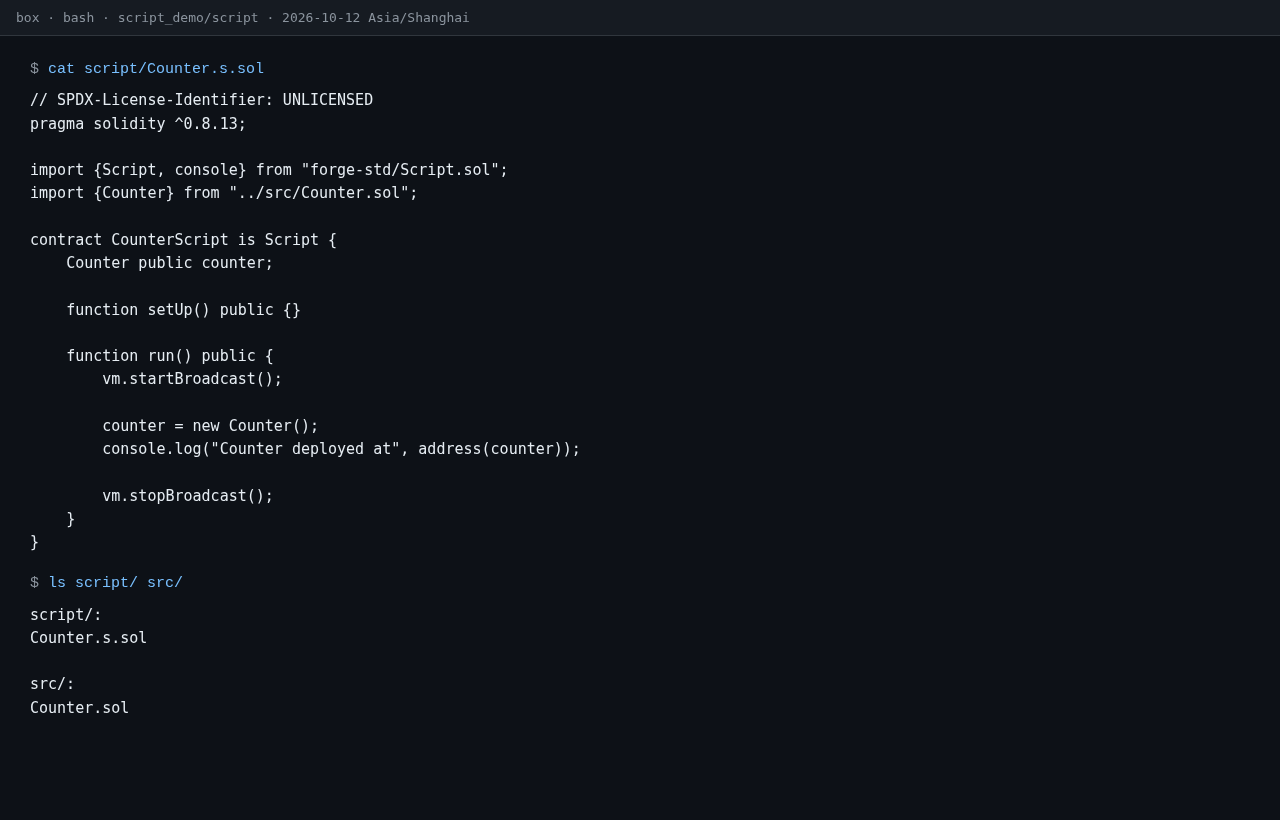1280x820 pixels.
Task: Click the 'function run() public {' line
Action: click(170, 356)
